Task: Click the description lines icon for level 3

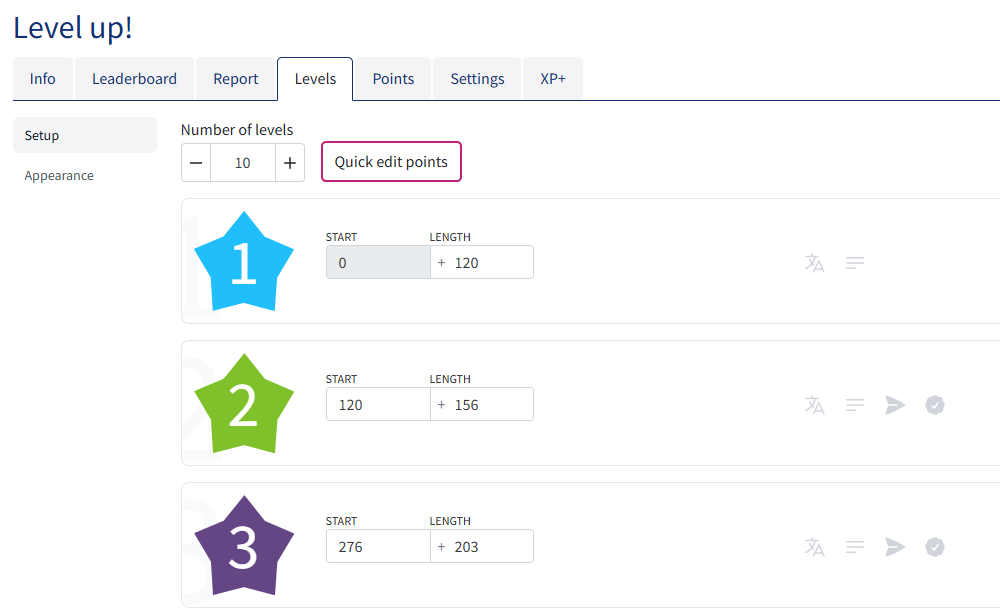Action: [x=855, y=547]
